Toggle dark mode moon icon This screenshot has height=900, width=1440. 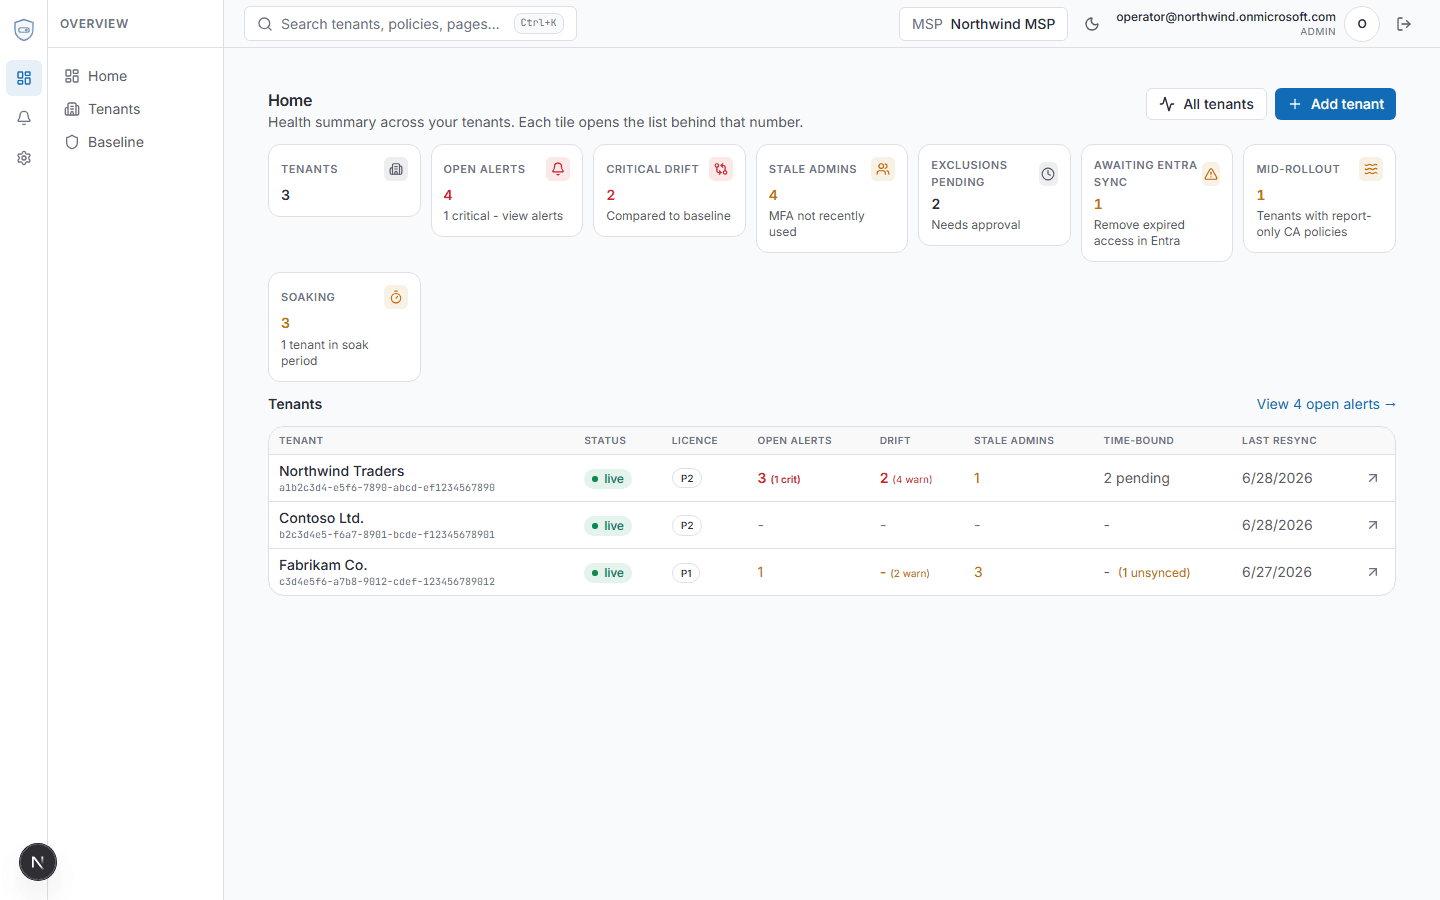pos(1092,24)
